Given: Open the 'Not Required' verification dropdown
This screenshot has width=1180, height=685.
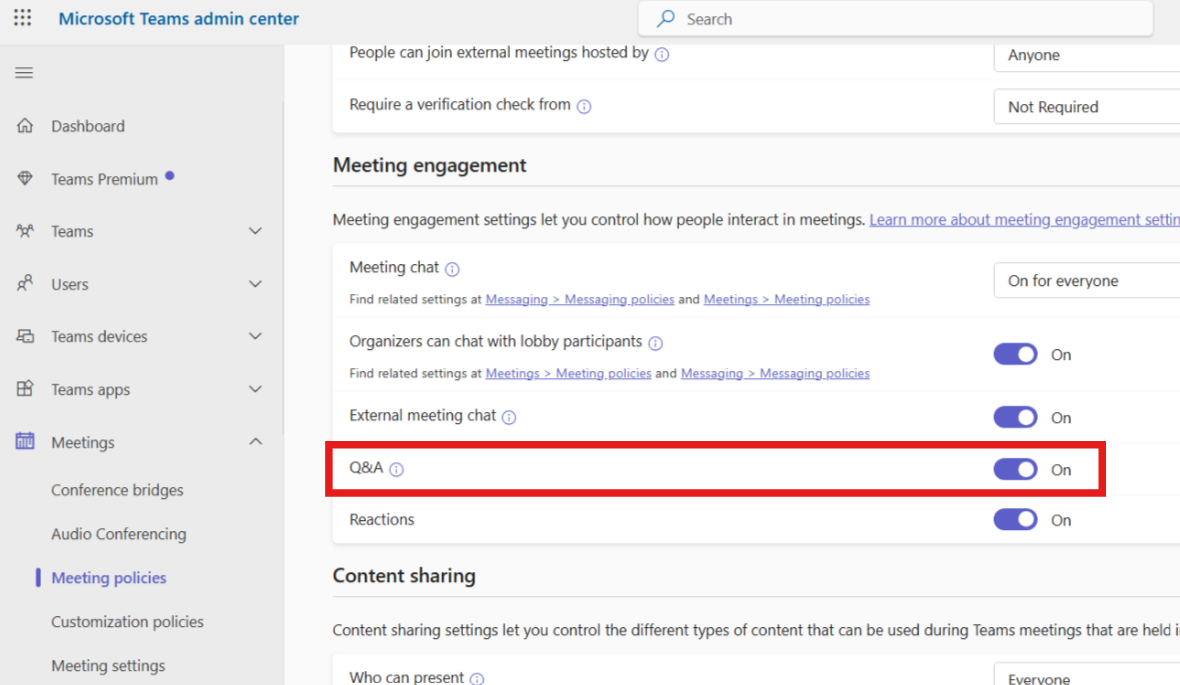Looking at the screenshot, I should pyautogui.click(x=1087, y=107).
